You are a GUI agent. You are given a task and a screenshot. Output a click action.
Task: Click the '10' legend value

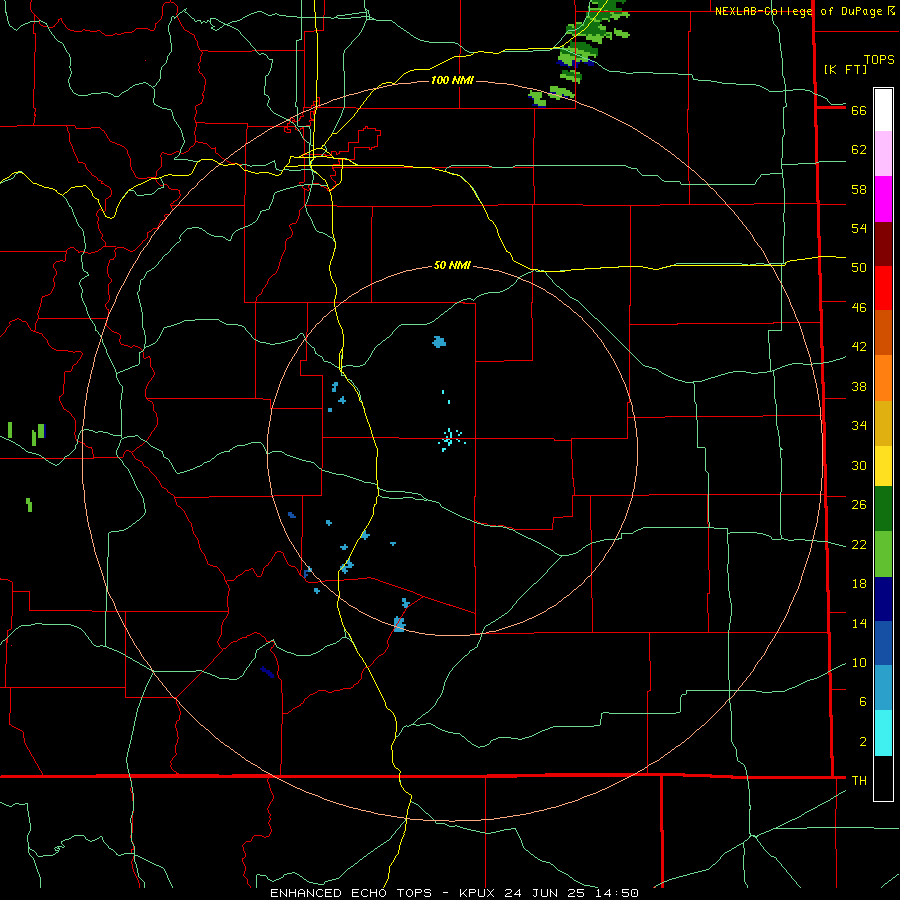point(859,663)
